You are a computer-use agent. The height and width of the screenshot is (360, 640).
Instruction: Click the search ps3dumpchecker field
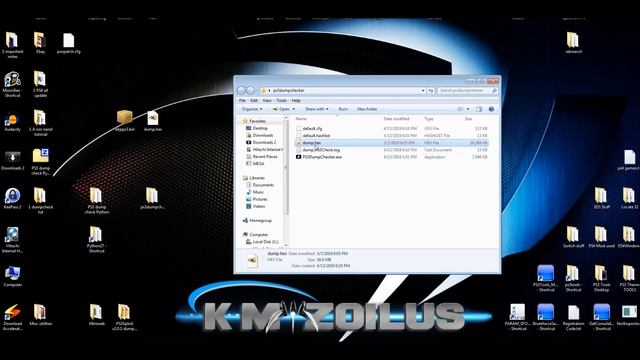click(x=467, y=90)
